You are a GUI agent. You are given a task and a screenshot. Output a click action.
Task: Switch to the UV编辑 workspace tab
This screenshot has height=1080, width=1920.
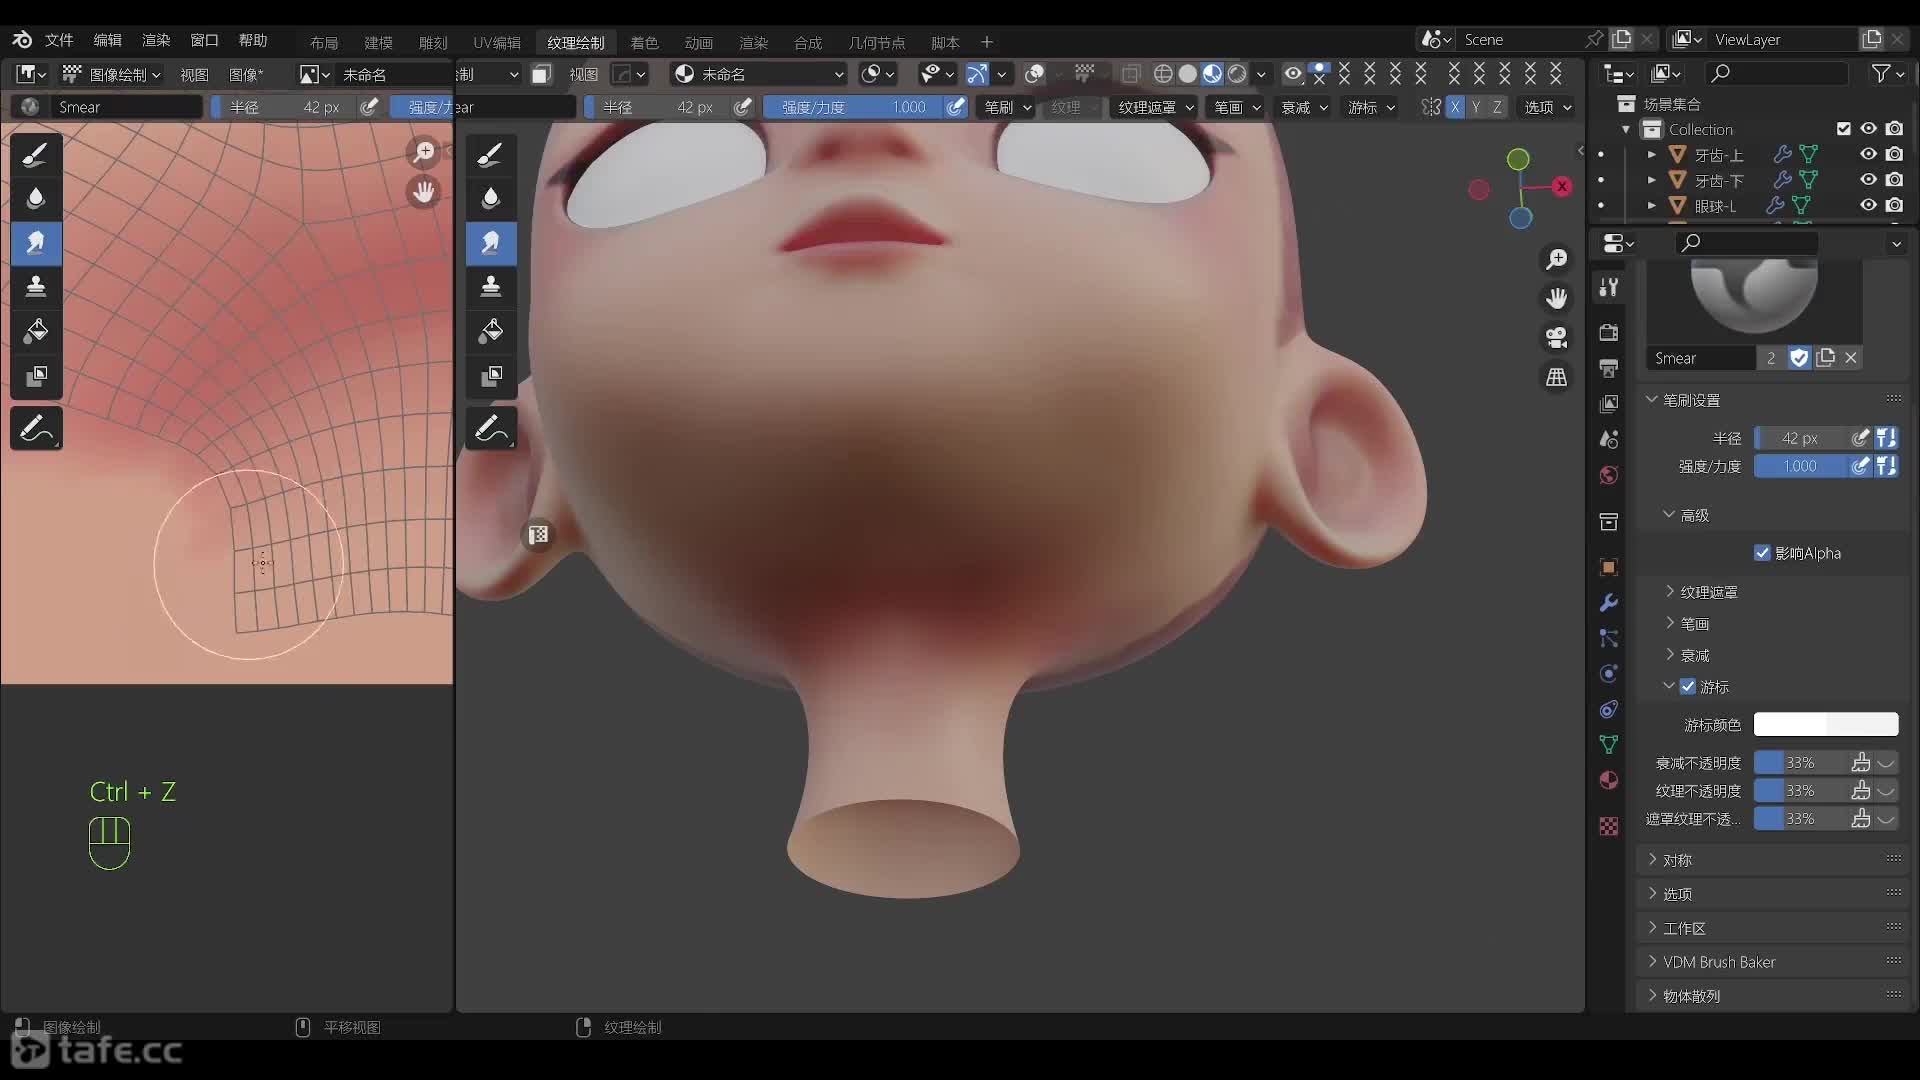click(497, 42)
